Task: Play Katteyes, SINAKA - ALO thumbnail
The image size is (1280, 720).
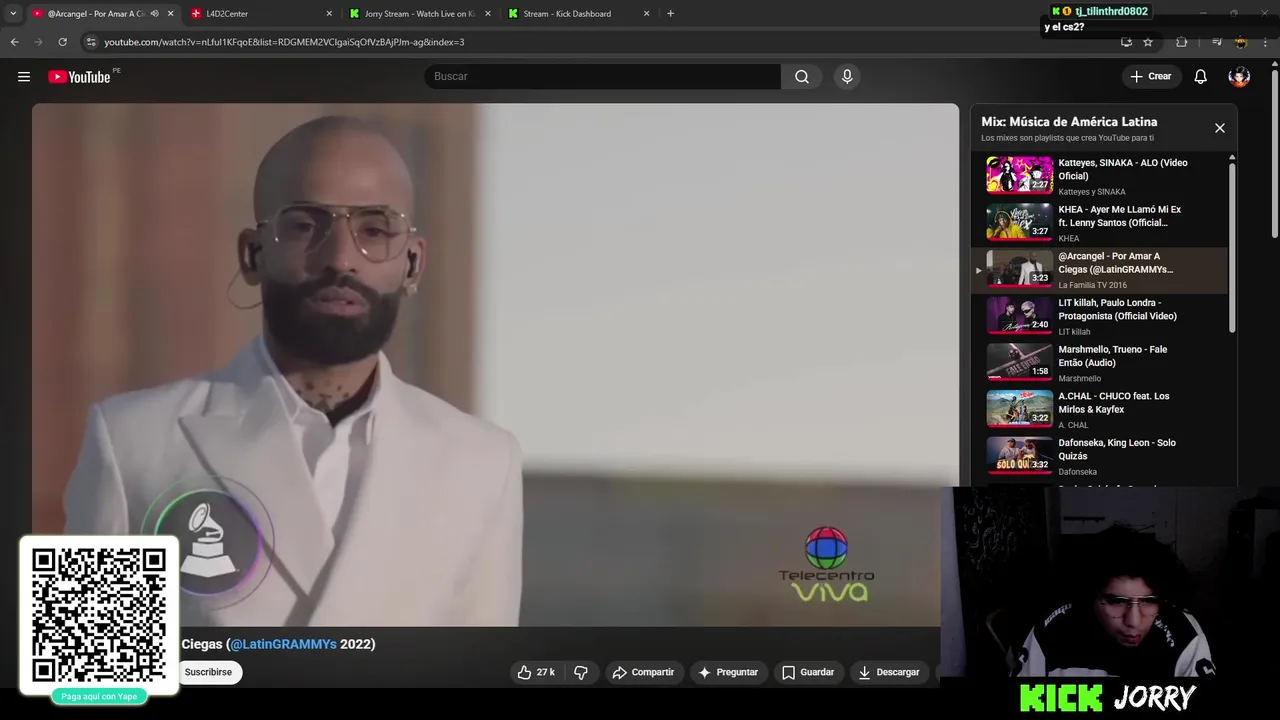Action: [1019, 174]
